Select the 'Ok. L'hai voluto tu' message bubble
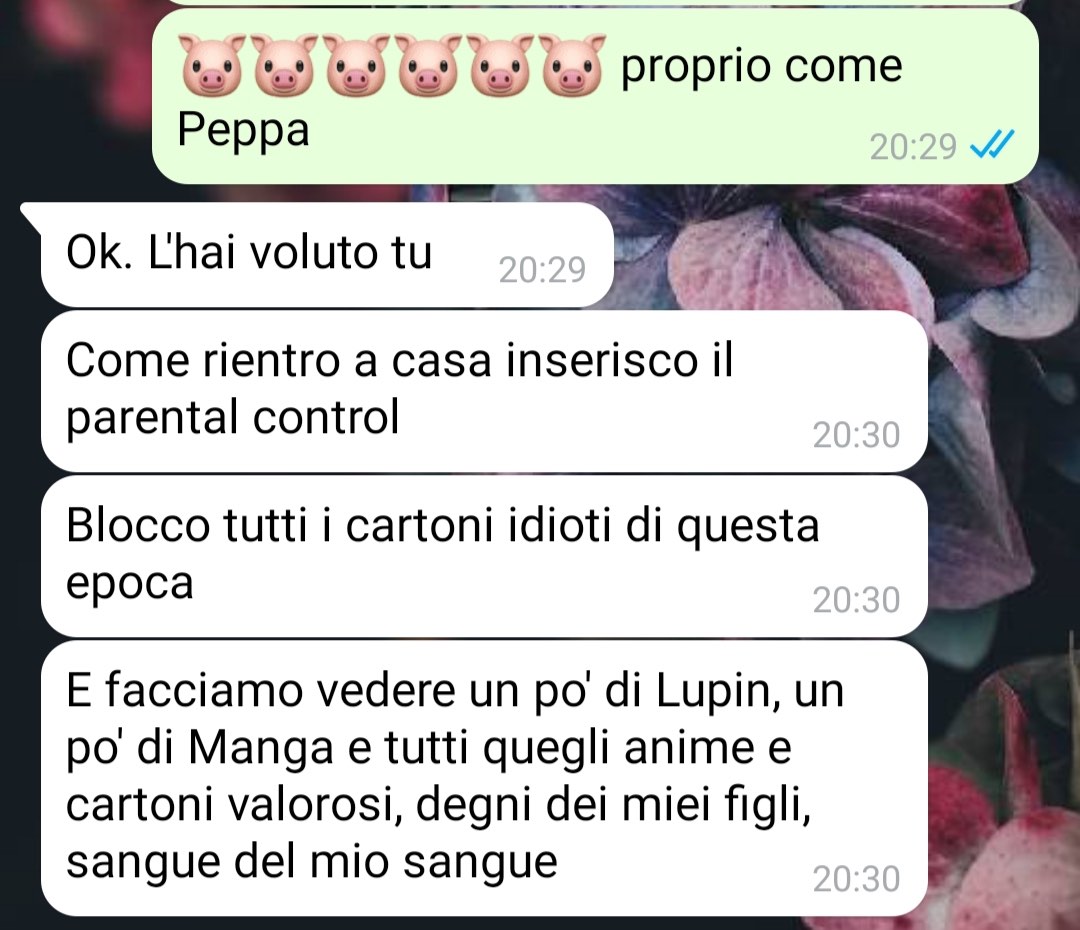Screen dimensions: 1080x930 327,255
